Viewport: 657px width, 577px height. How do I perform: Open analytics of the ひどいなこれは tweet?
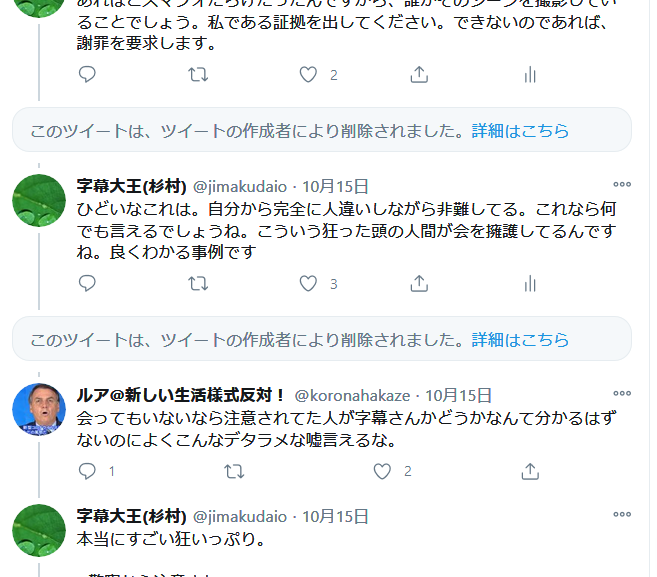click(530, 284)
